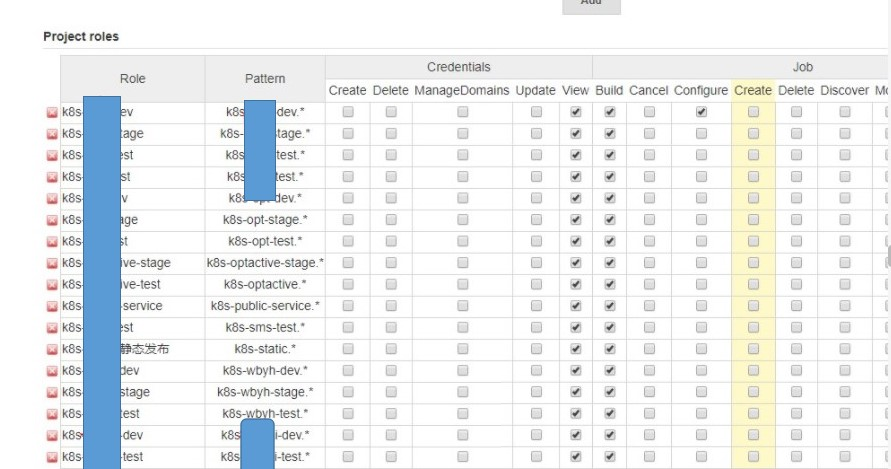Click the highlighted Job Create column header
Viewport: 891px width, 469px height.
tap(753, 91)
